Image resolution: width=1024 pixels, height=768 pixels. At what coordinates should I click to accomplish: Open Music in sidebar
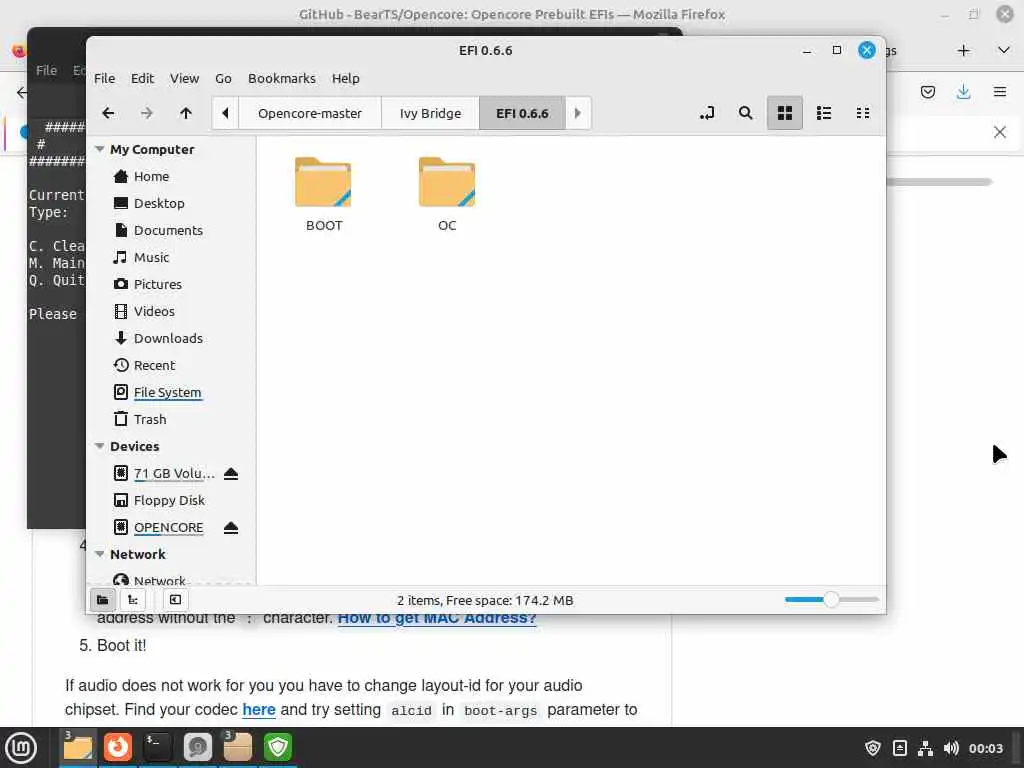tap(152, 257)
